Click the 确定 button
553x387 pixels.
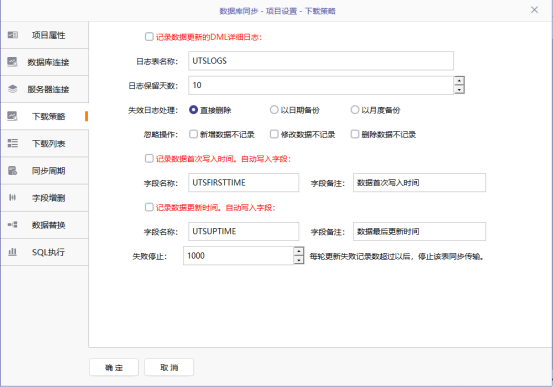[114, 367]
